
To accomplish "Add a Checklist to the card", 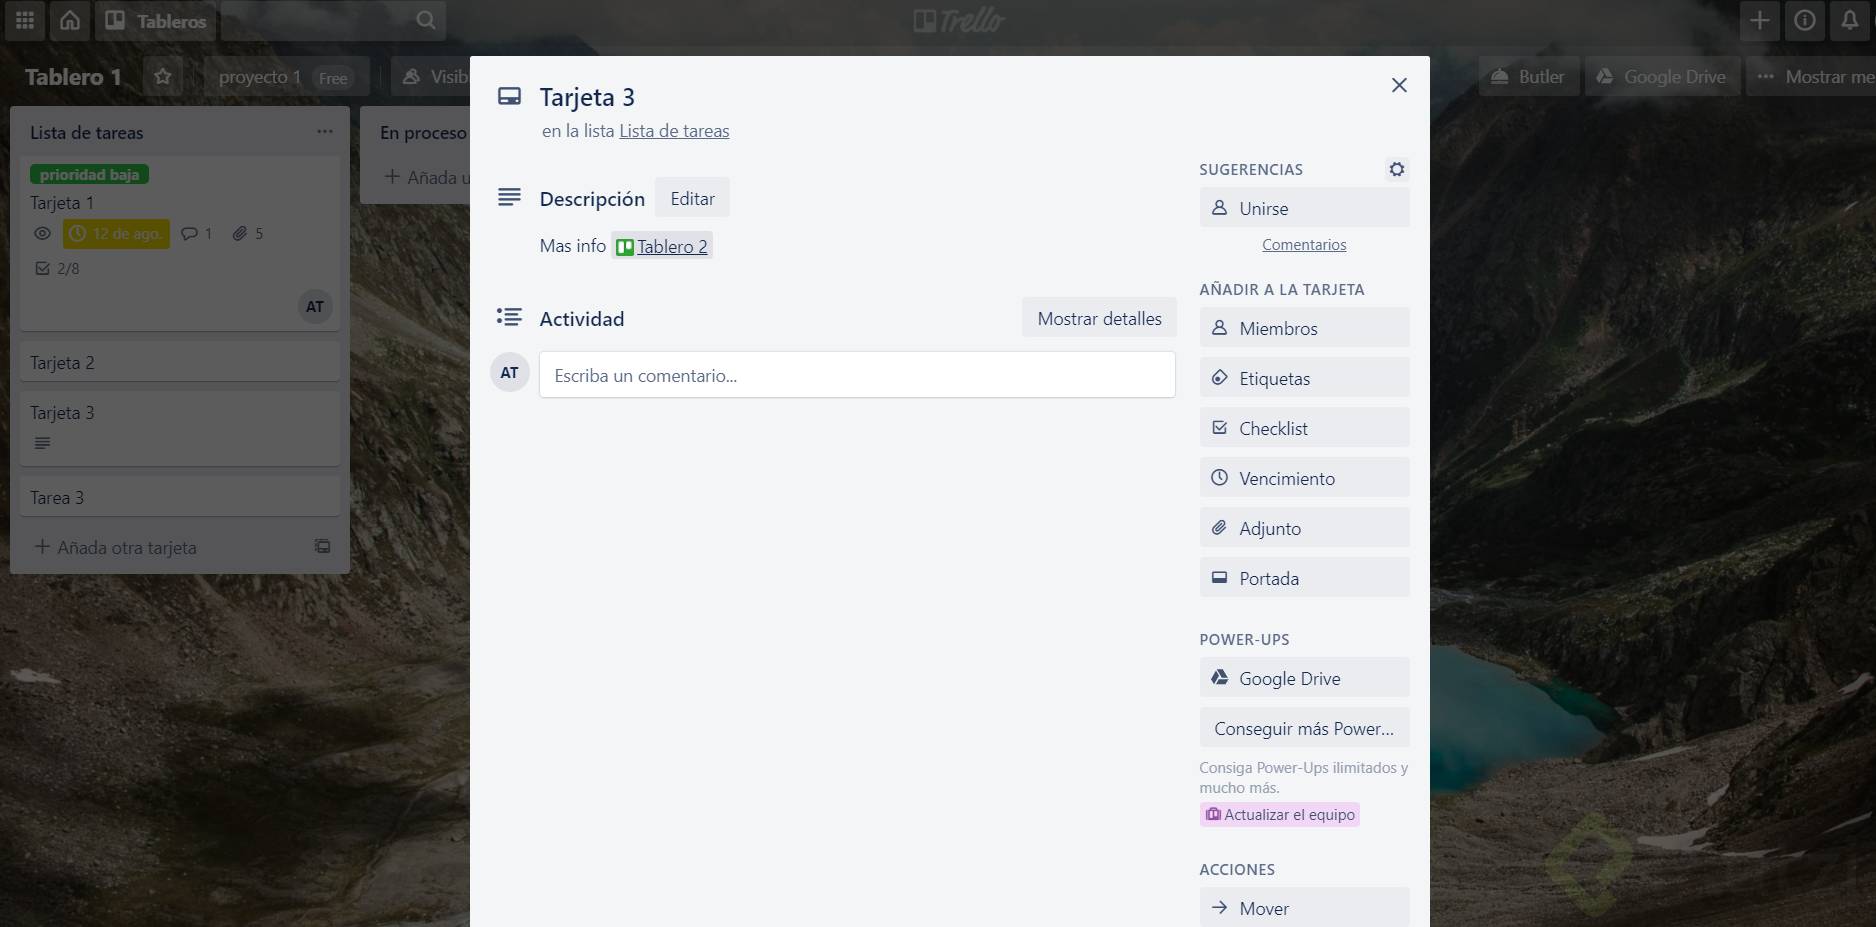I will coord(1304,428).
